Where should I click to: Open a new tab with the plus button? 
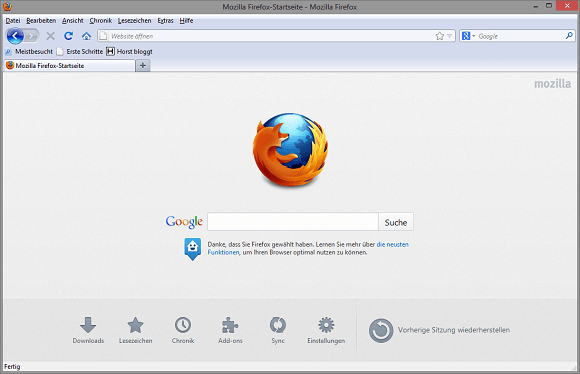coord(143,65)
